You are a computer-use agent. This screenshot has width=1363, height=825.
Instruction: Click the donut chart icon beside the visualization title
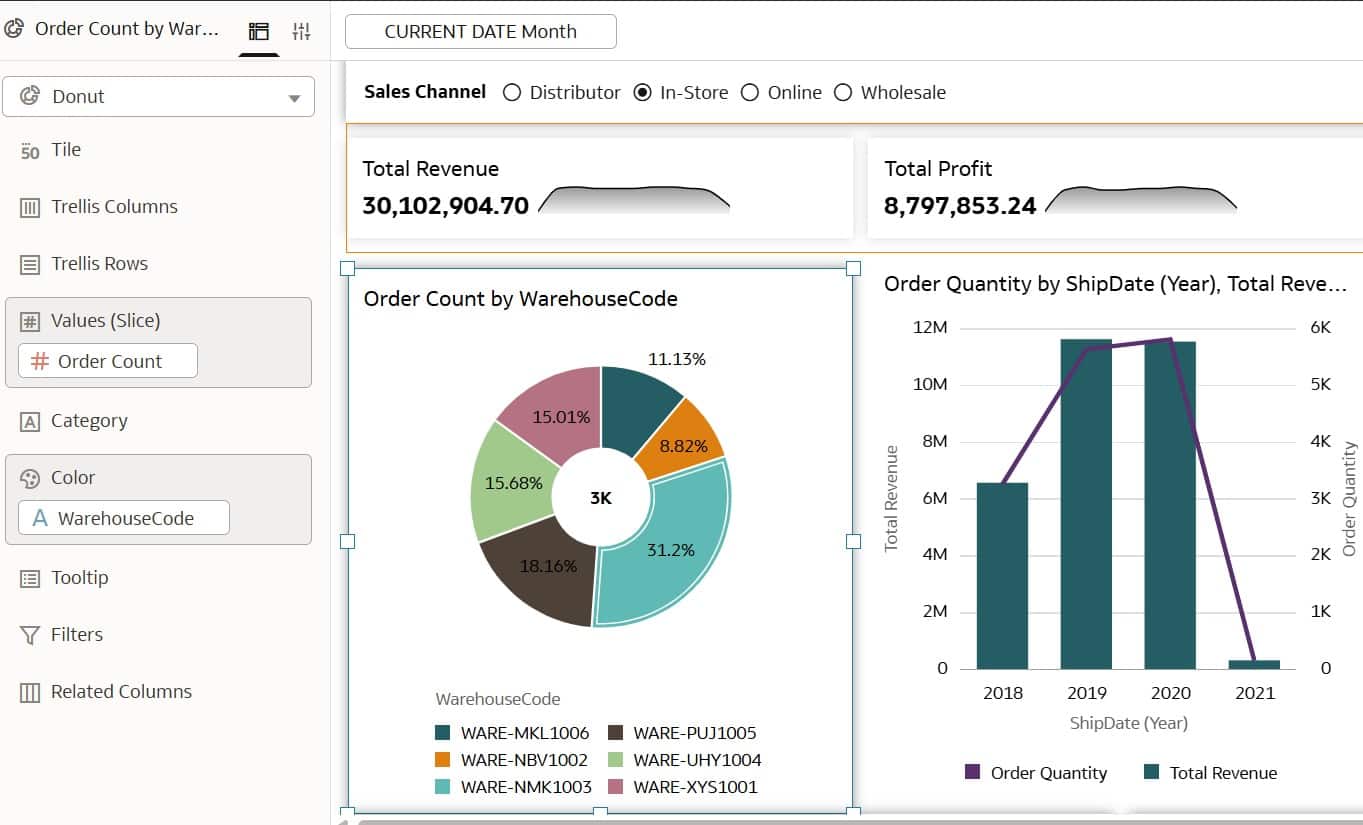click(x=14, y=28)
